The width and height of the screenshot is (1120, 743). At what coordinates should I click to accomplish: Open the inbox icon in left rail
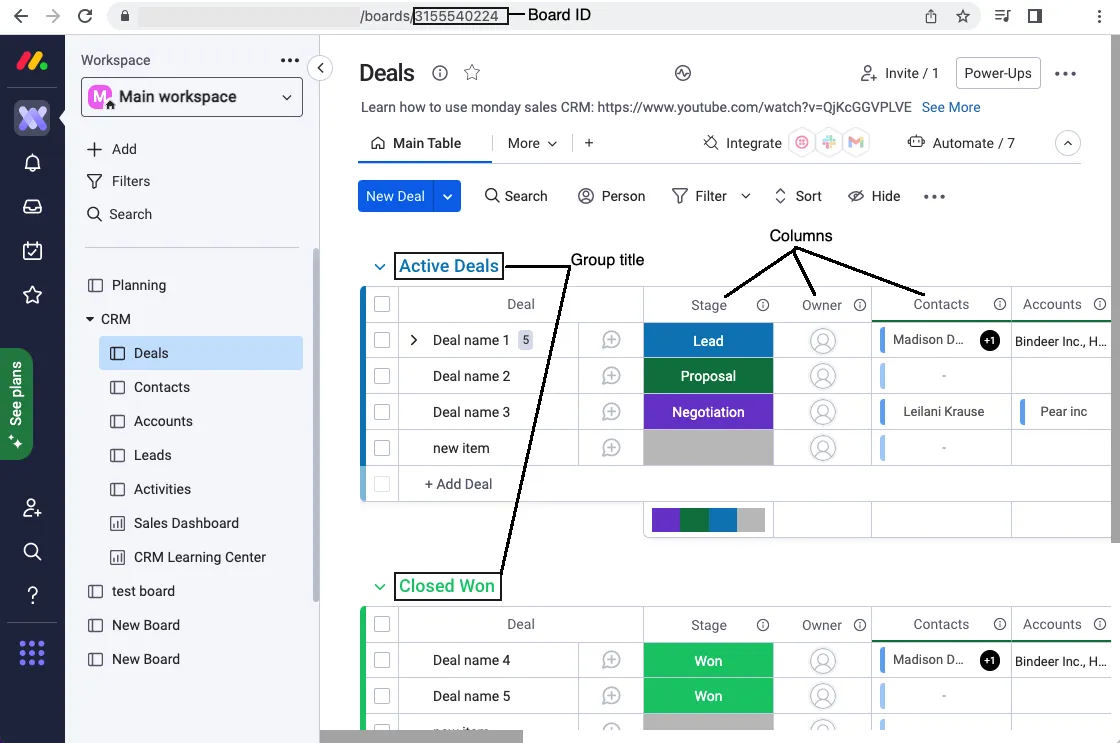(x=32, y=206)
